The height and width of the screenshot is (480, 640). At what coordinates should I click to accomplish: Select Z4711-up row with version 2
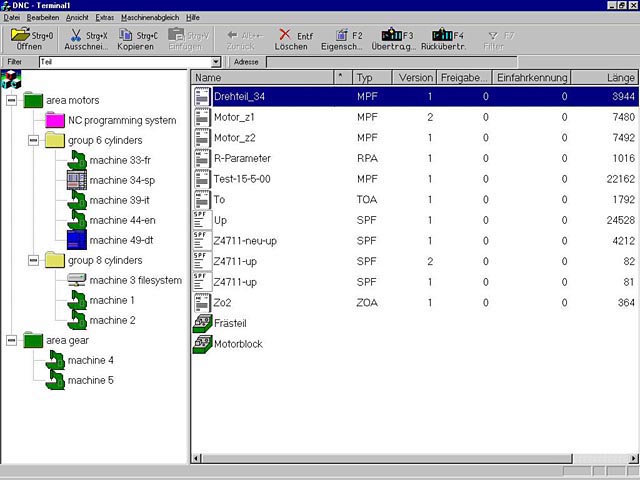(415, 262)
